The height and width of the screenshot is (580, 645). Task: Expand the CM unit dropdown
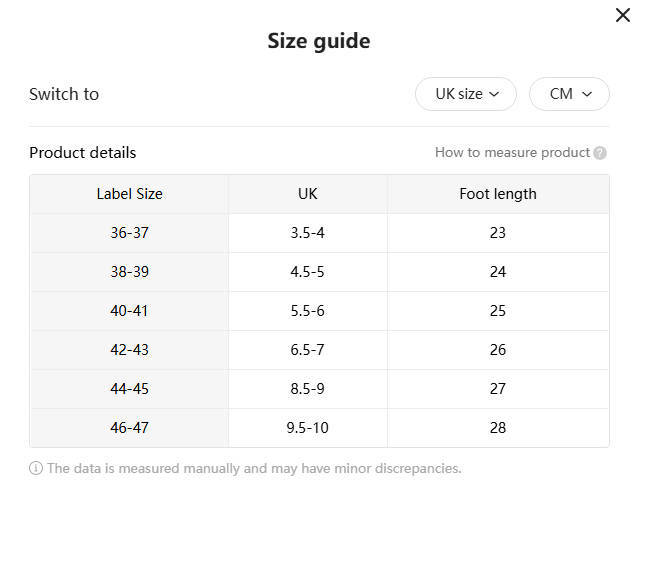pos(569,94)
